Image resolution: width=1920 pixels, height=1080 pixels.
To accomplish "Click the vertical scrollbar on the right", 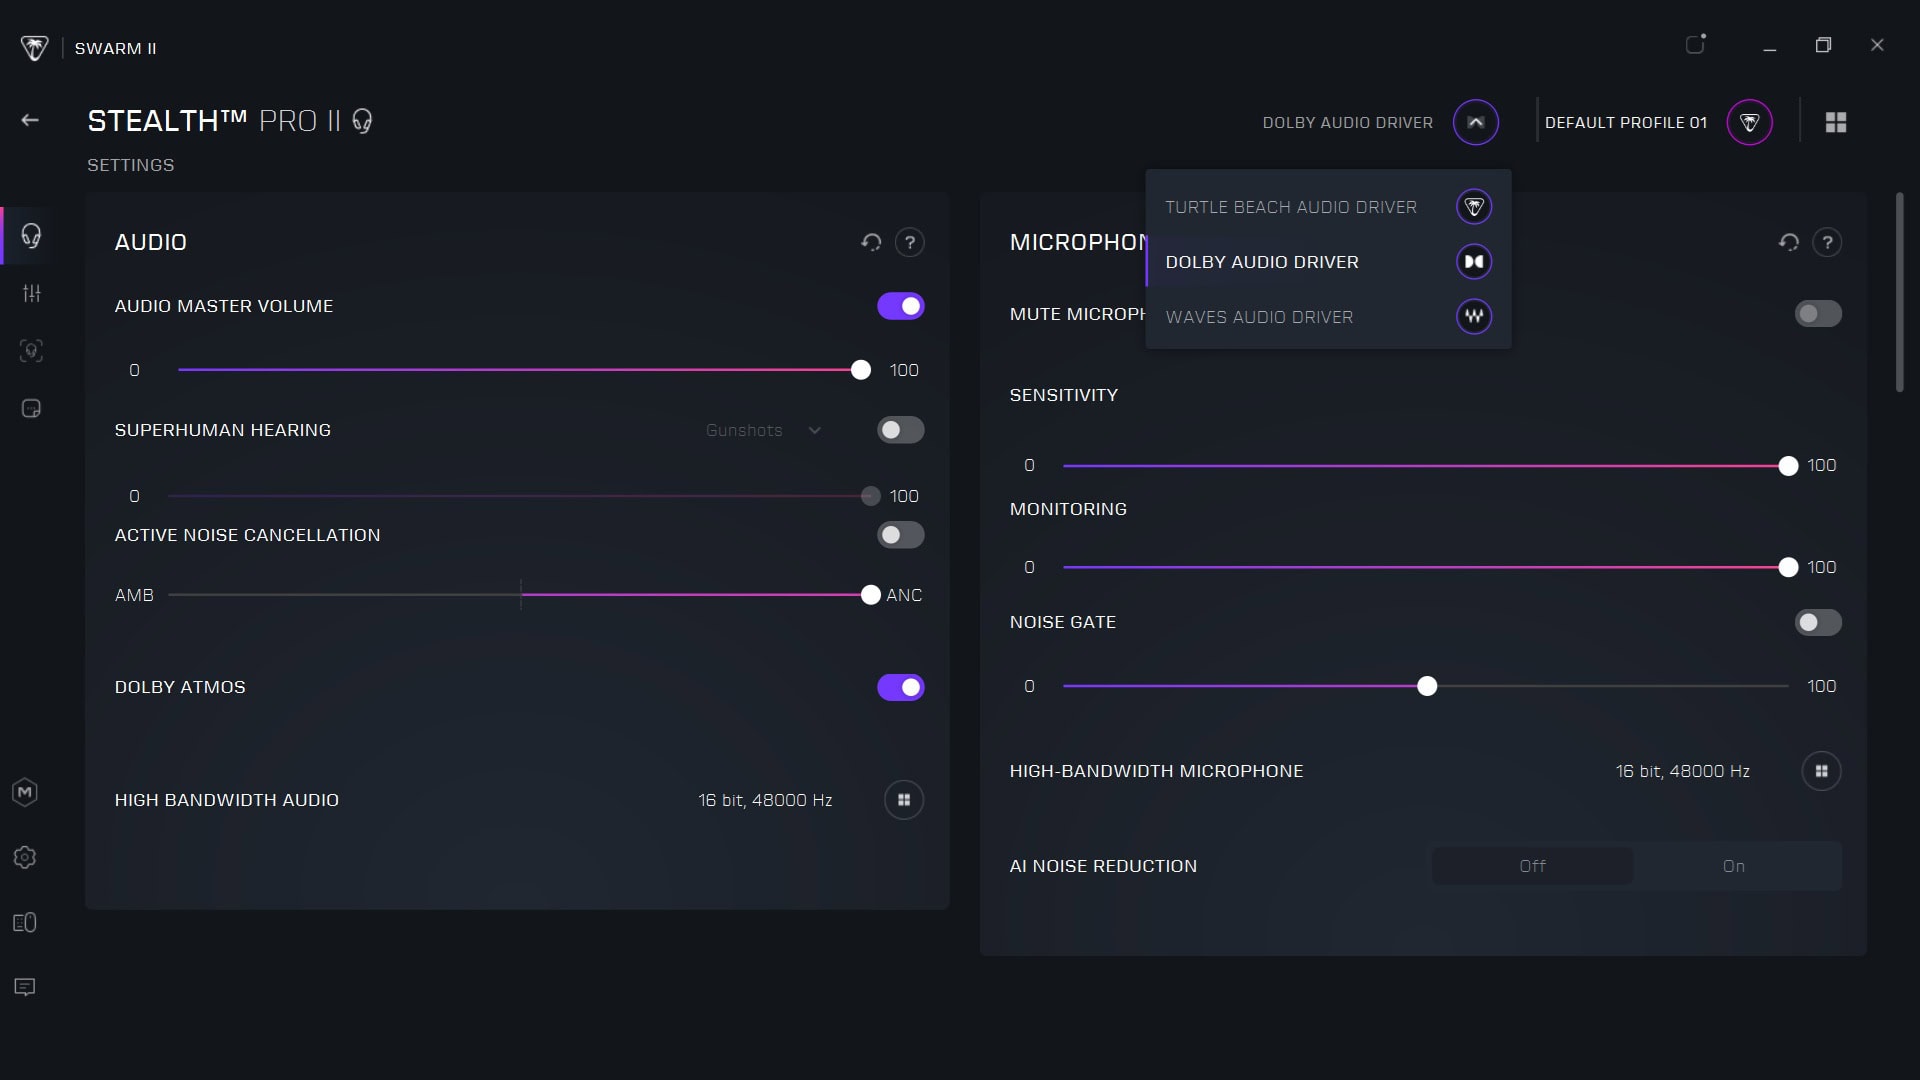I will (x=1899, y=292).
